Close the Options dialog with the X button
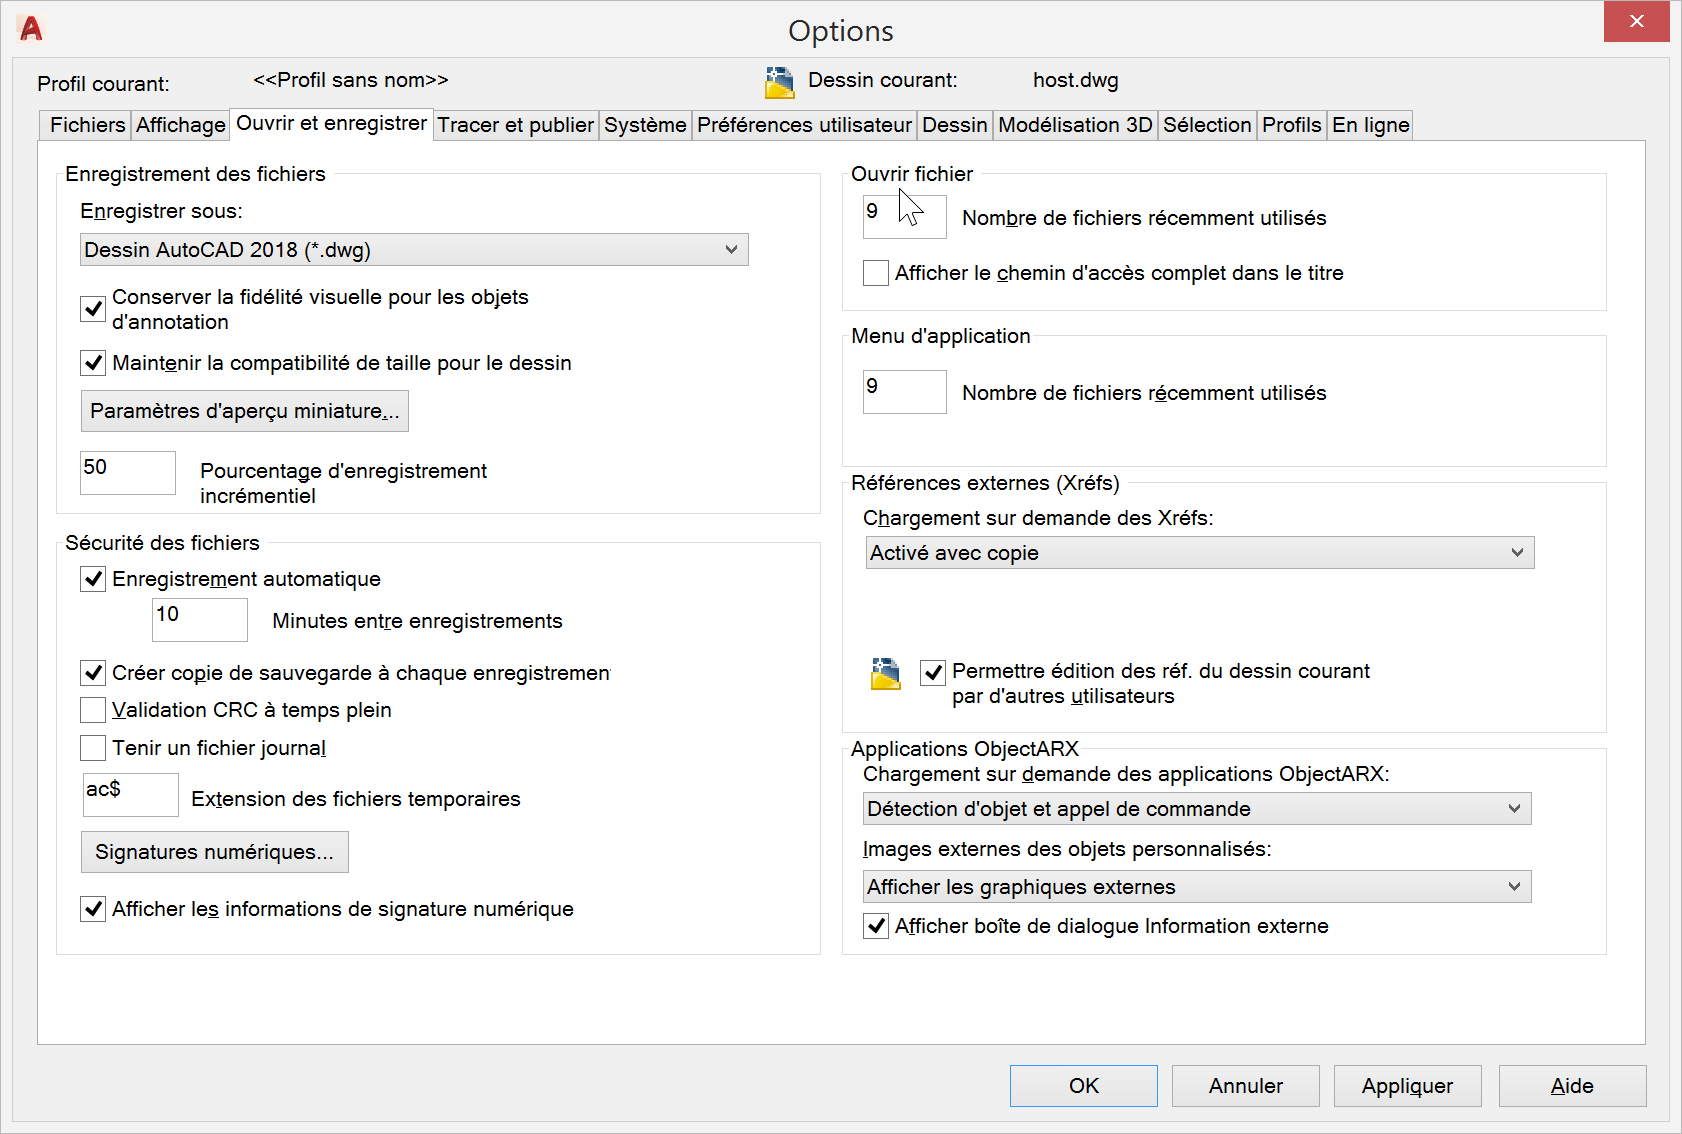 [1636, 22]
